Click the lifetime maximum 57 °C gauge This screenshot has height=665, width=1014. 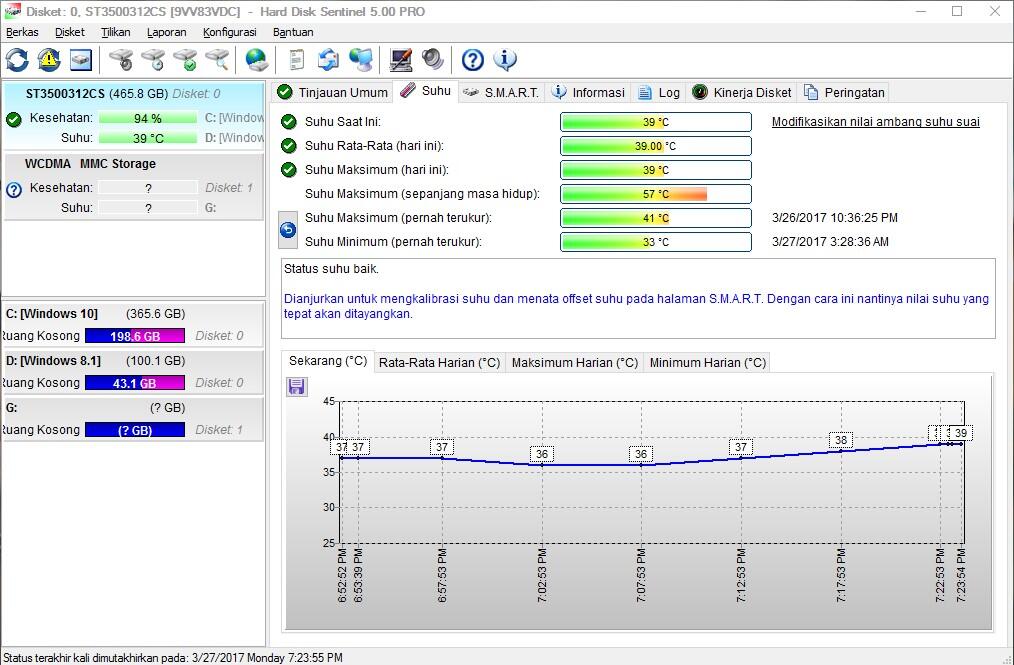click(x=656, y=193)
